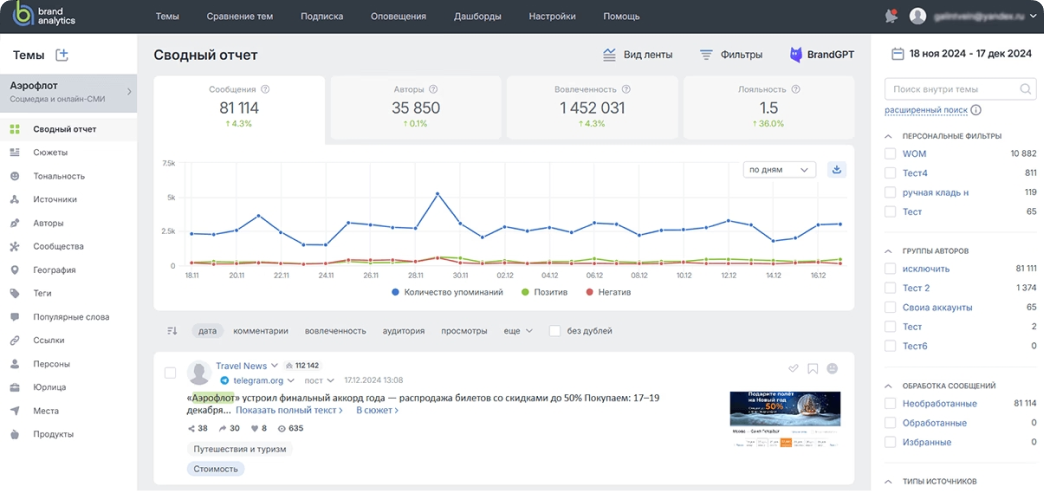Check the Тест4 filter checkbox
1044x491 pixels.
[890, 173]
